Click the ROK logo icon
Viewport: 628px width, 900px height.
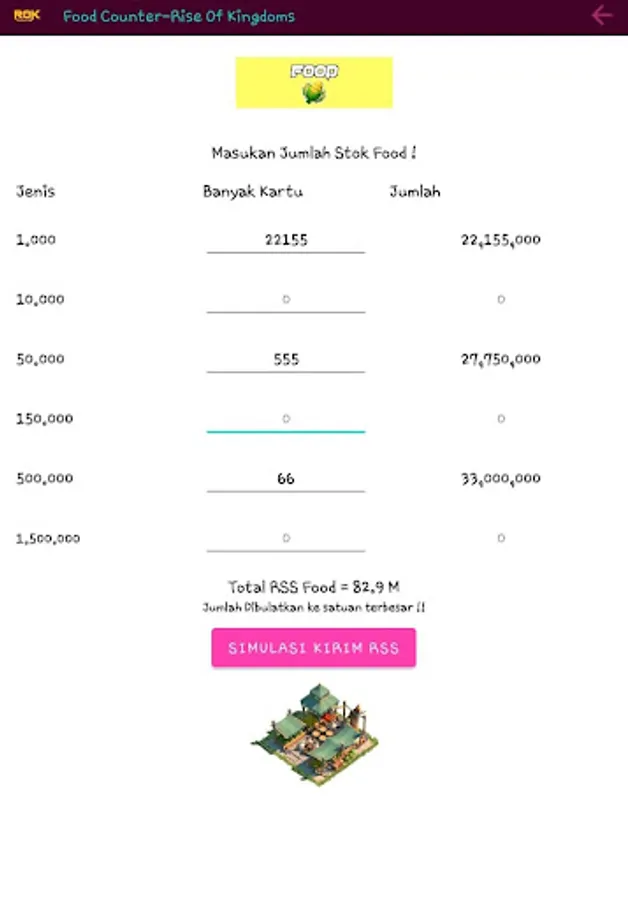tap(26, 16)
